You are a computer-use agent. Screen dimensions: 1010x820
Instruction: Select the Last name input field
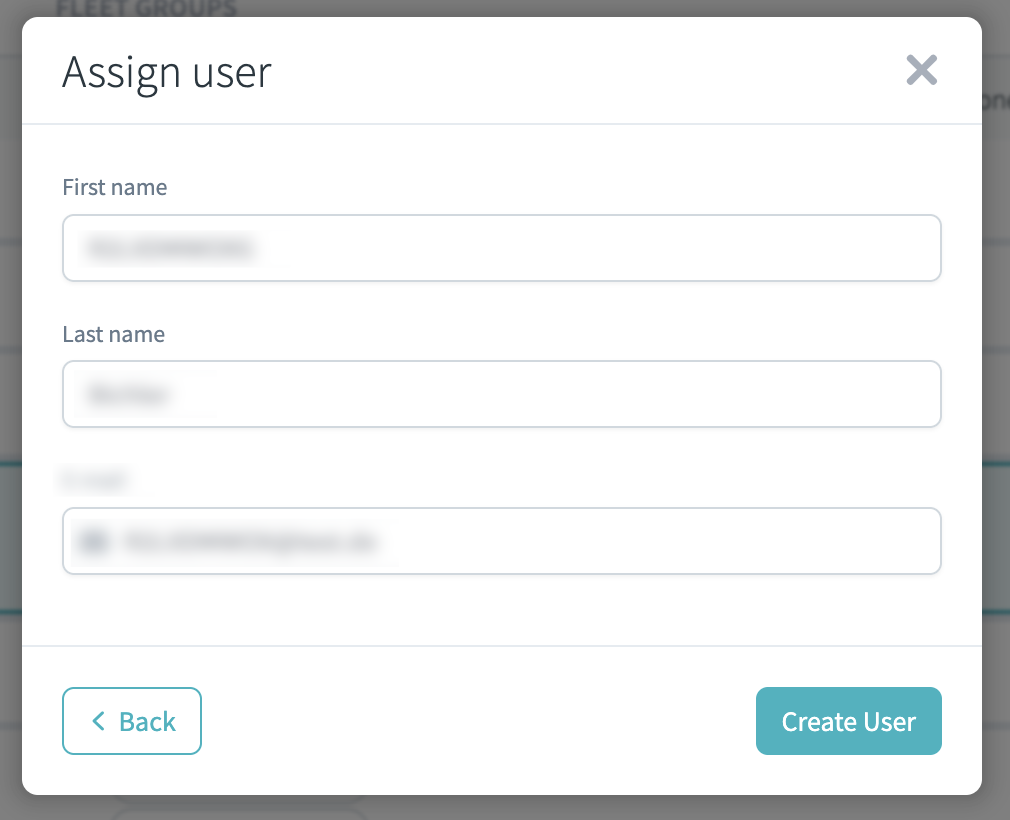click(x=502, y=394)
